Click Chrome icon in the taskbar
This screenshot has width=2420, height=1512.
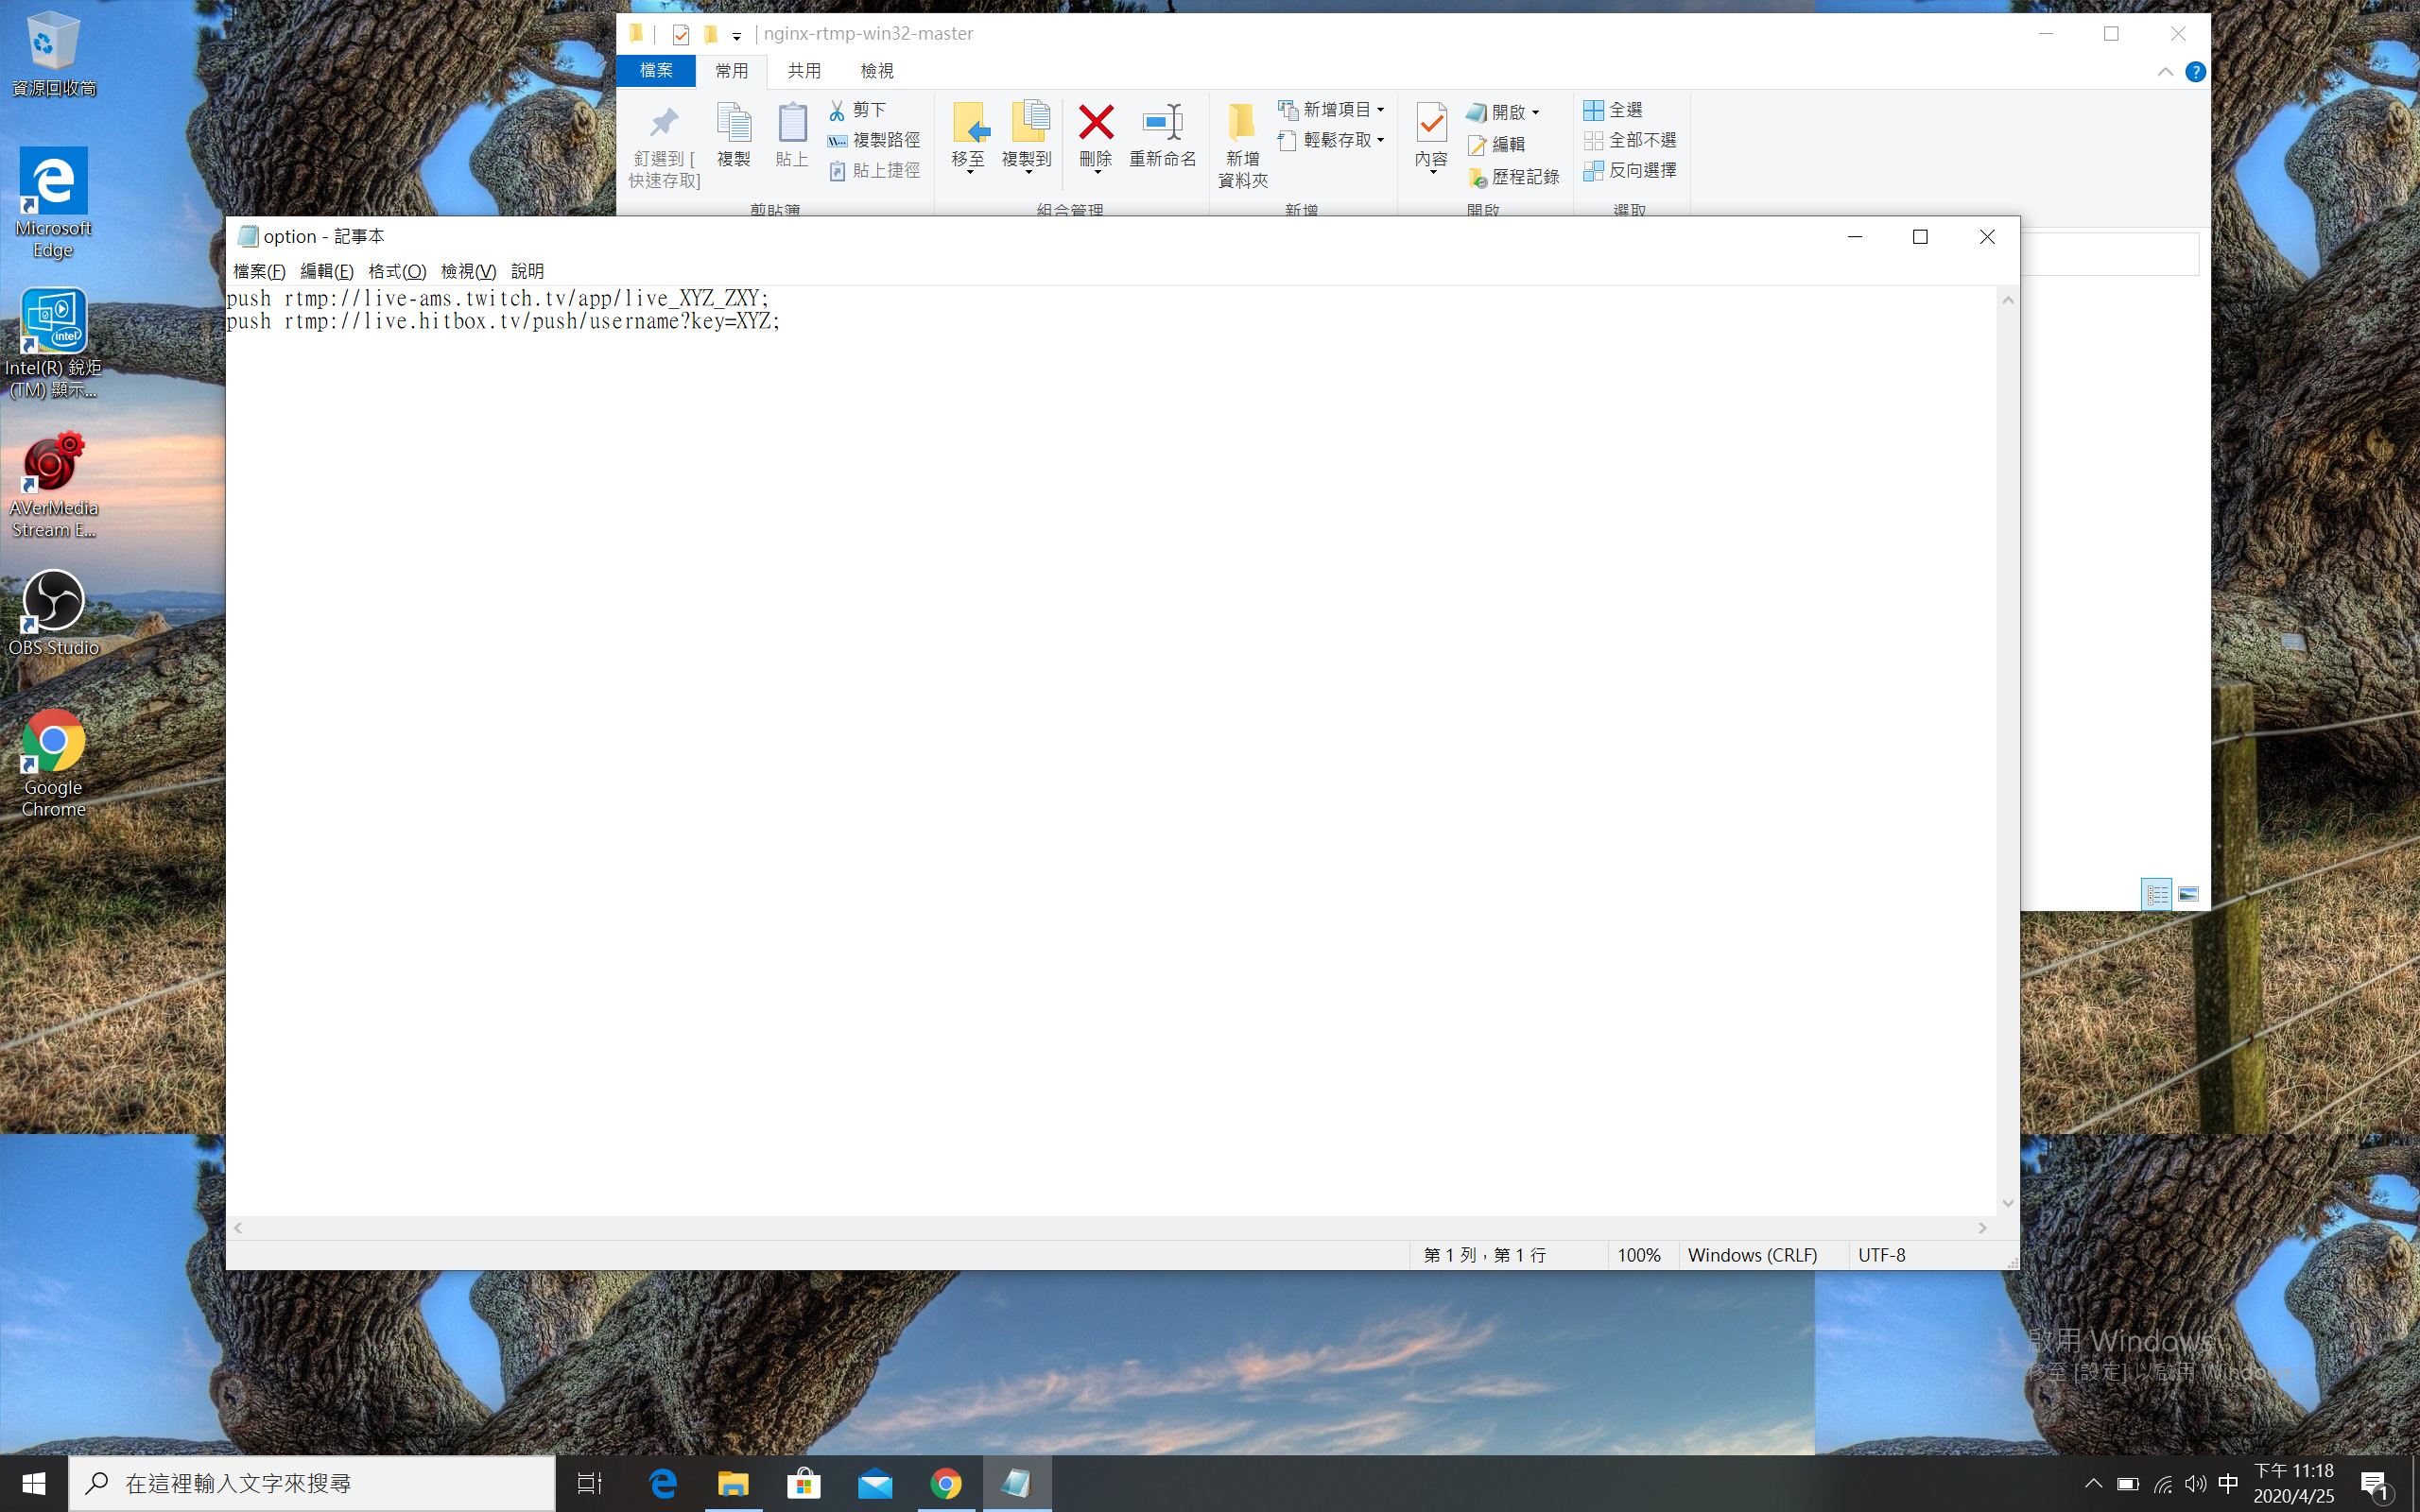click(x=946, y=1484)
